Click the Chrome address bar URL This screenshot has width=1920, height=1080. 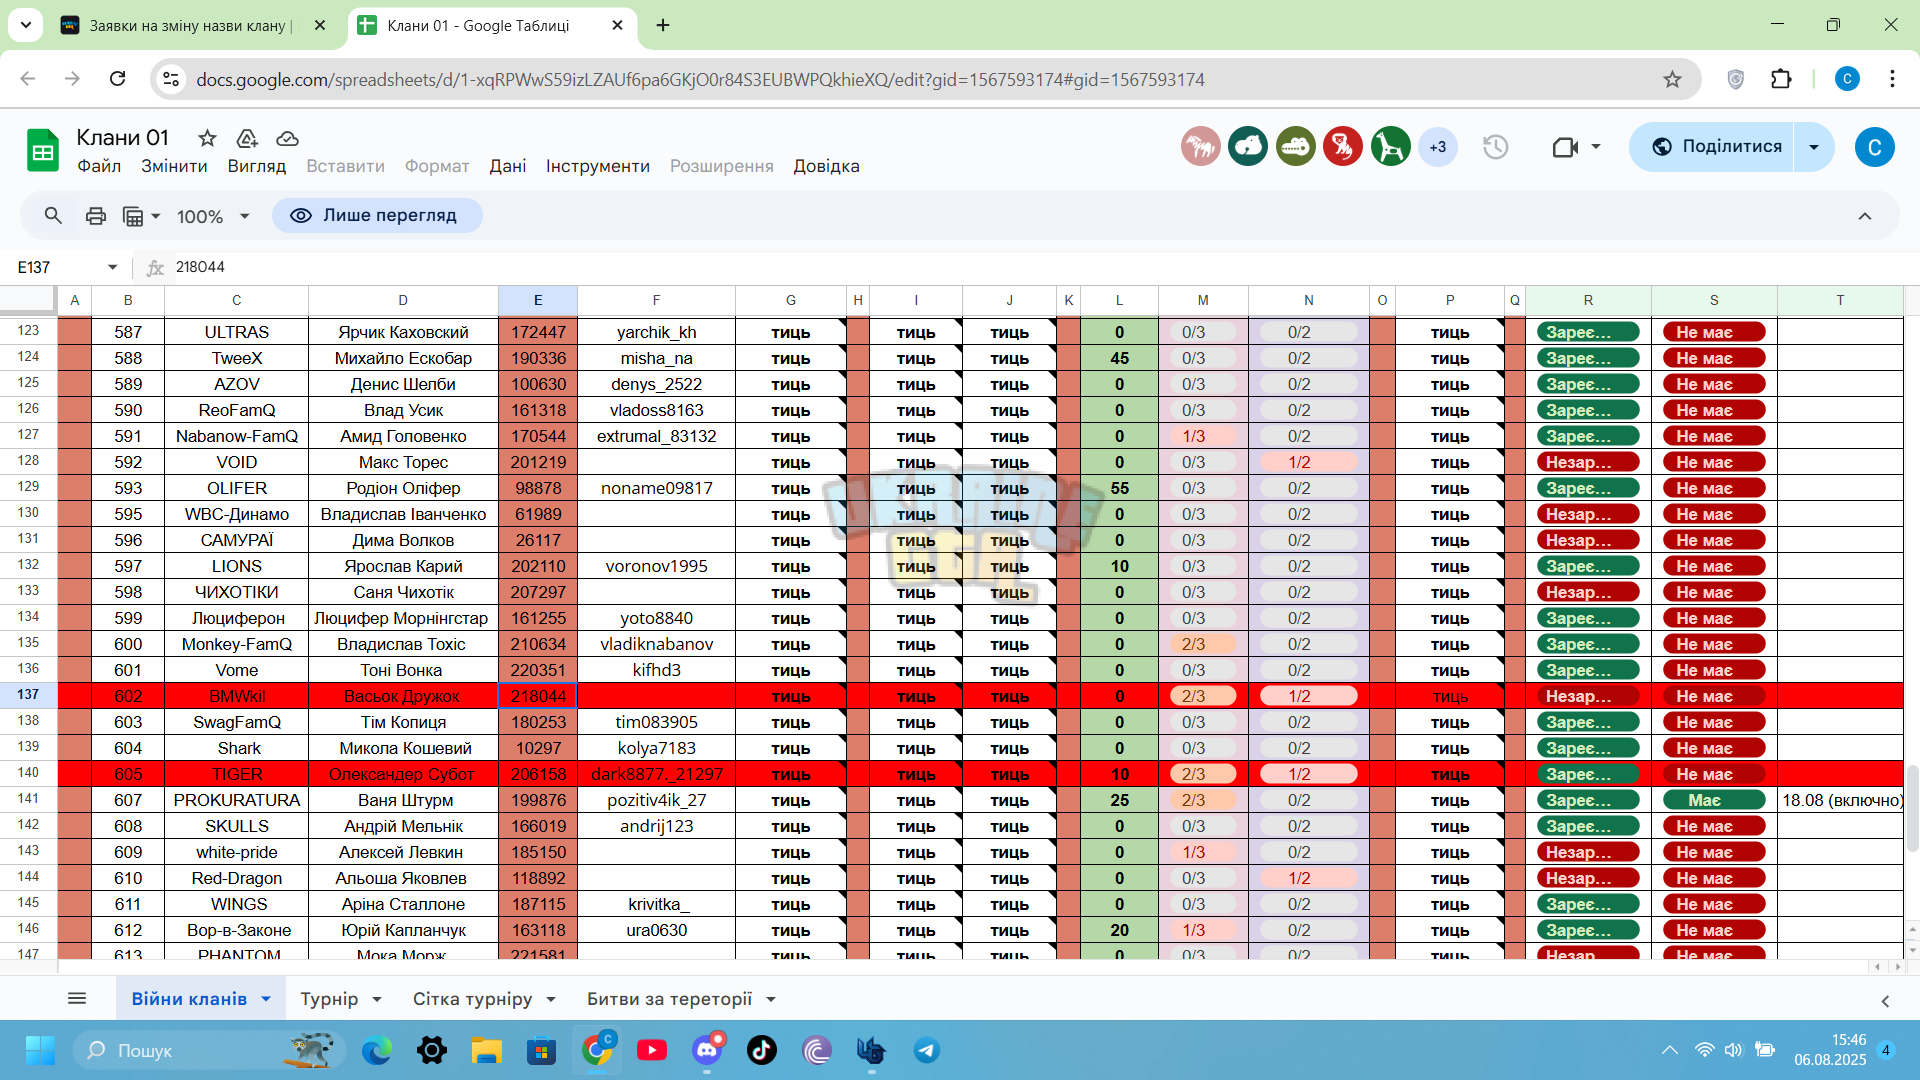click(700, 79)
